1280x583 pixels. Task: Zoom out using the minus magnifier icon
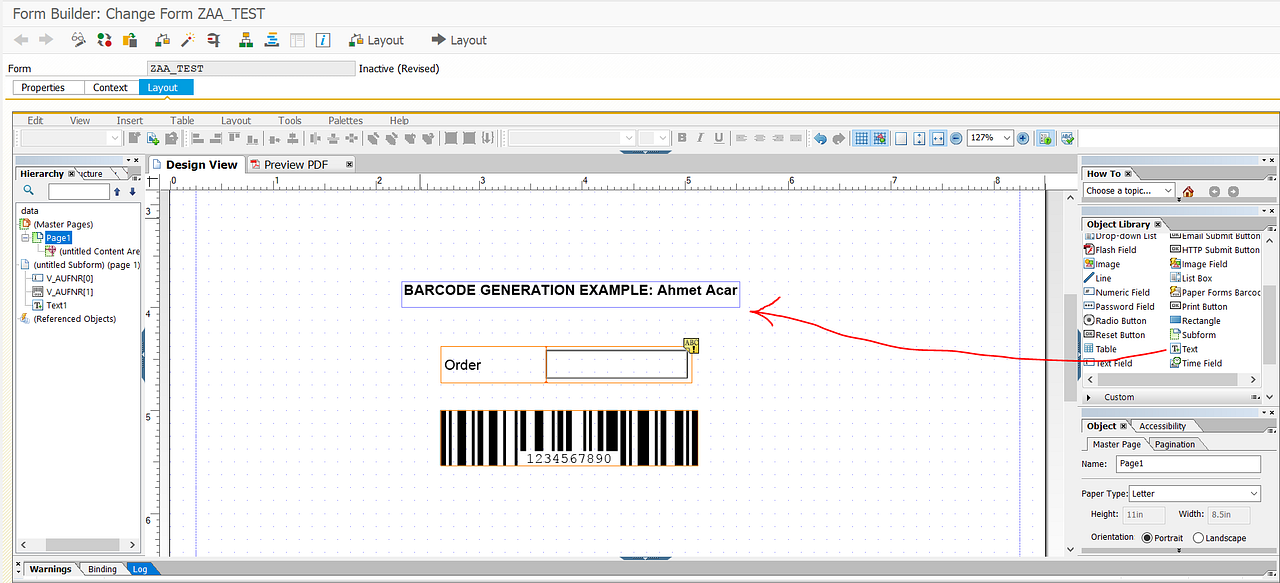click(x=956, y=137)
